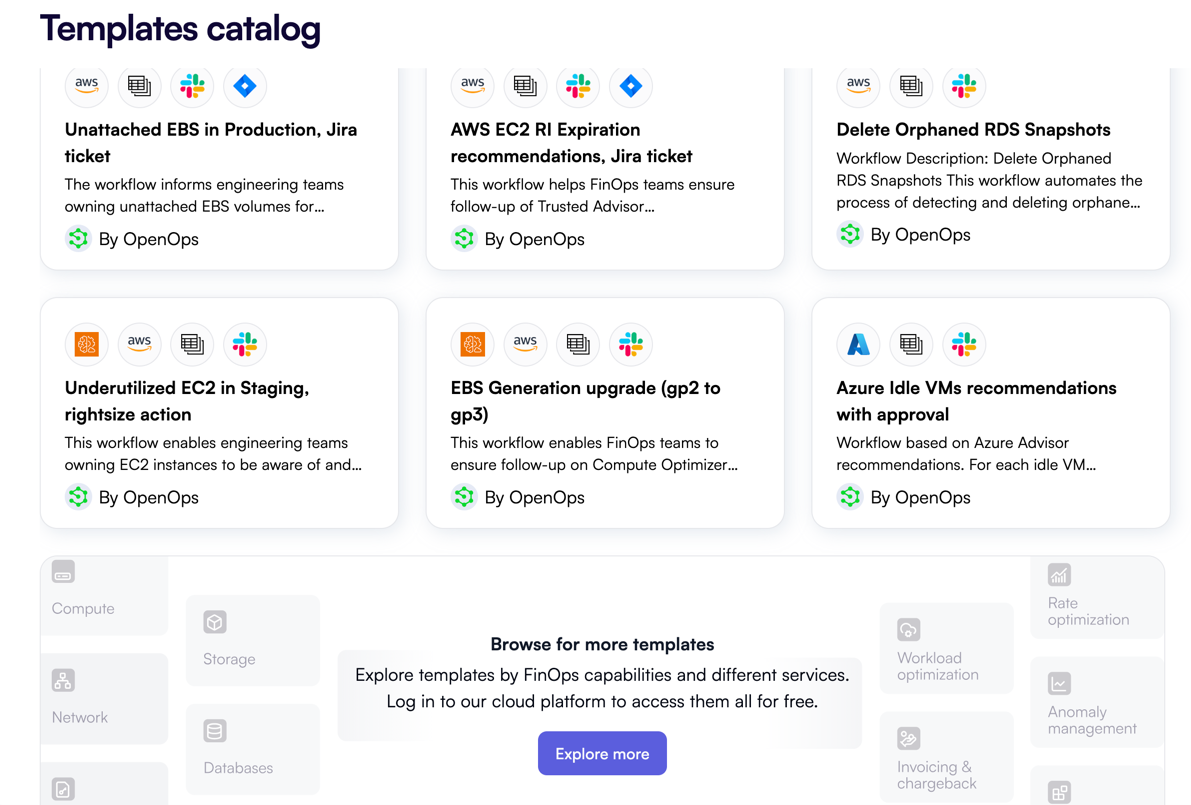Select the Anomaly management label
Screen dimensions: 1191x805
pos(1092,720)
